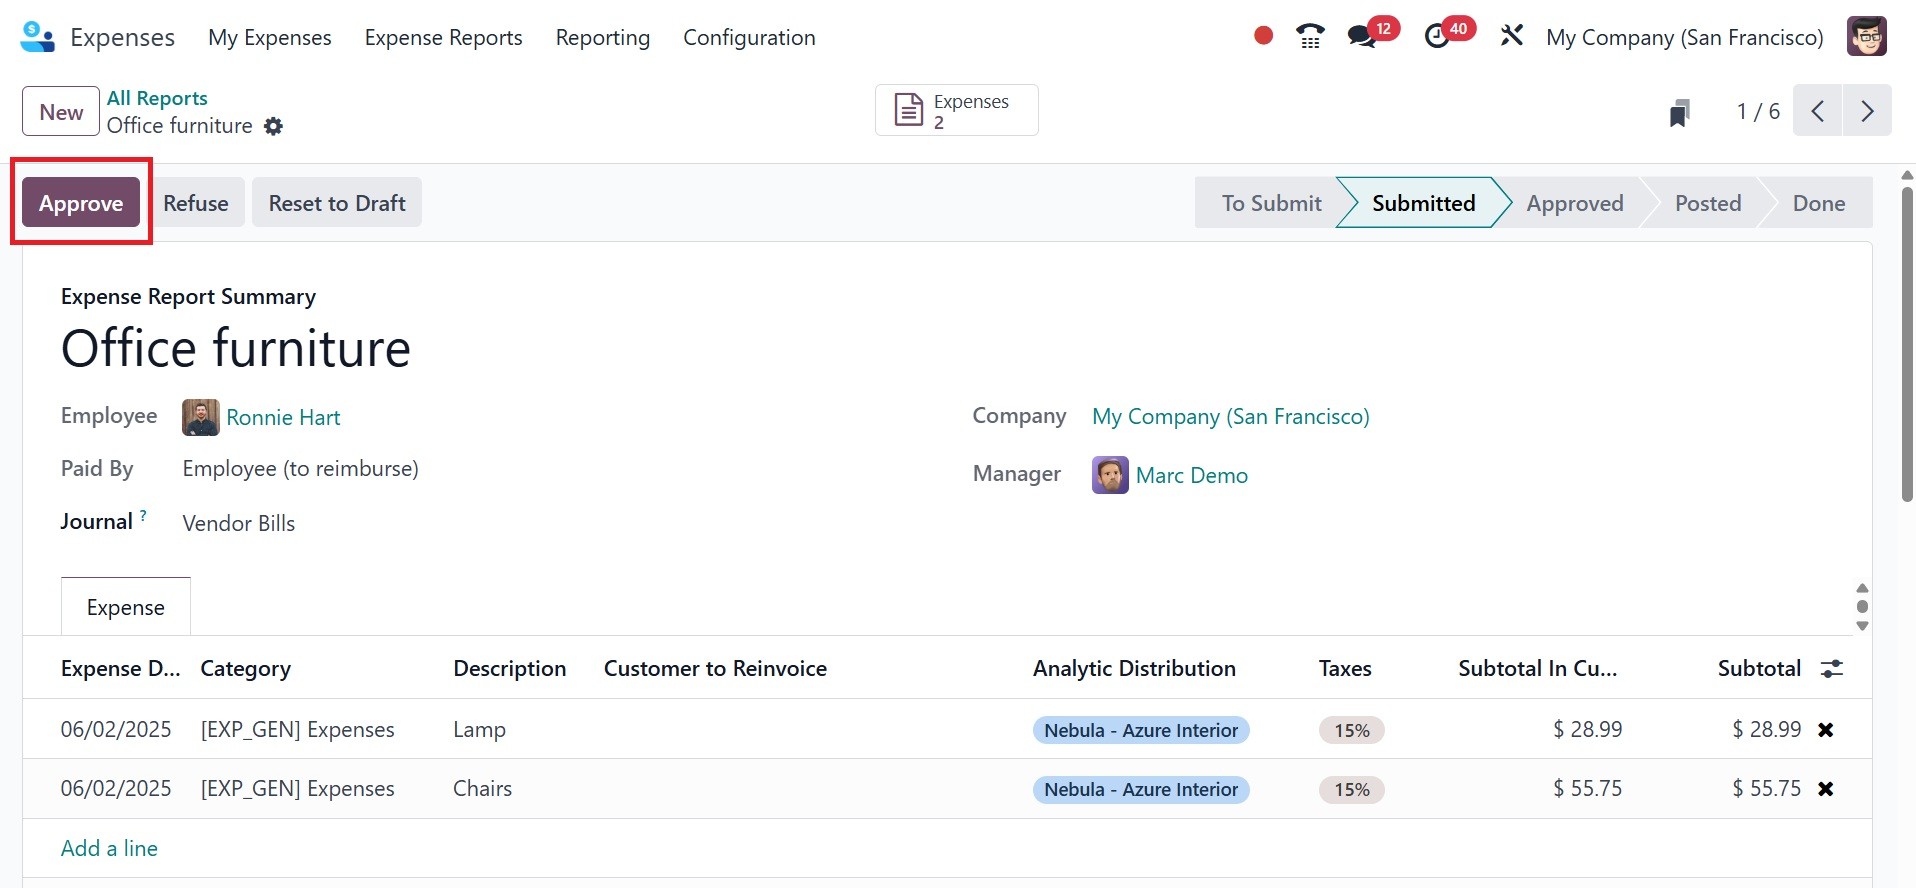The height and width of the screenshot is (888, 1916).
Task: Delete the Lamp expense line
Action: pyautogui.click(x=1825, y=730)
